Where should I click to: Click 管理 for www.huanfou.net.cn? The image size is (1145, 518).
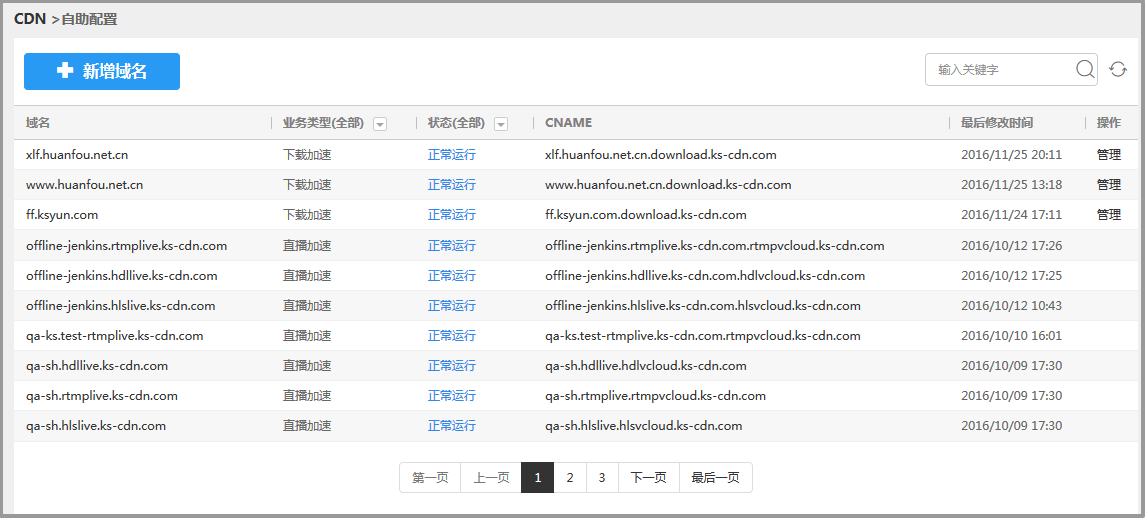click(x=1108, y=185)
